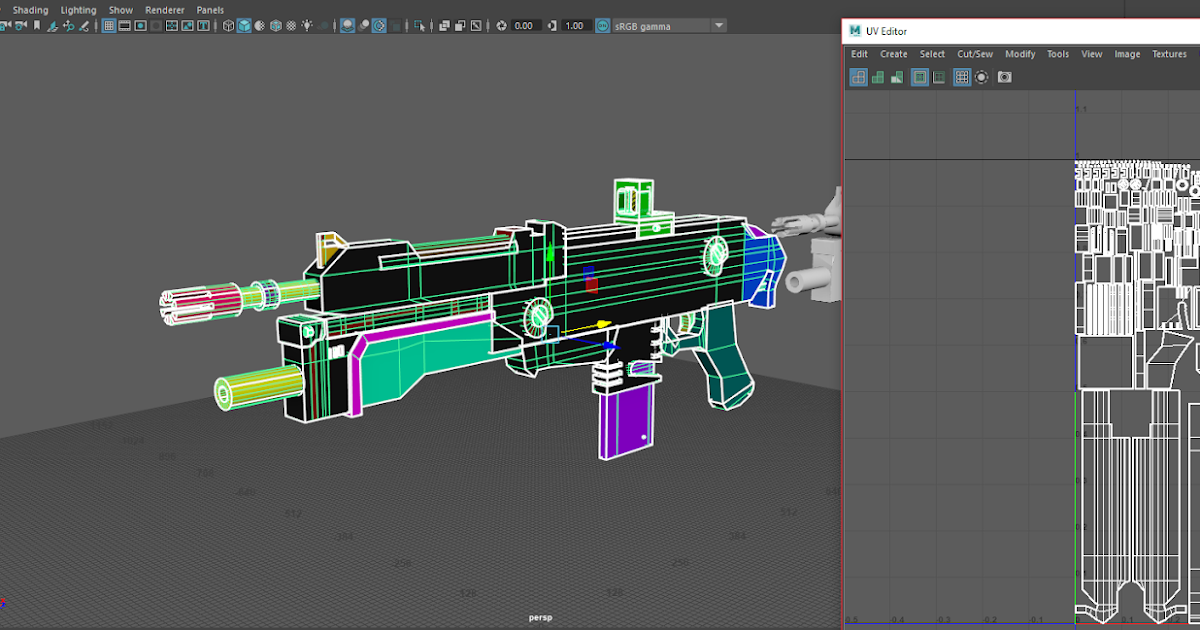
Task: Toggle the gamma control in the viewport
Action: 552,25
